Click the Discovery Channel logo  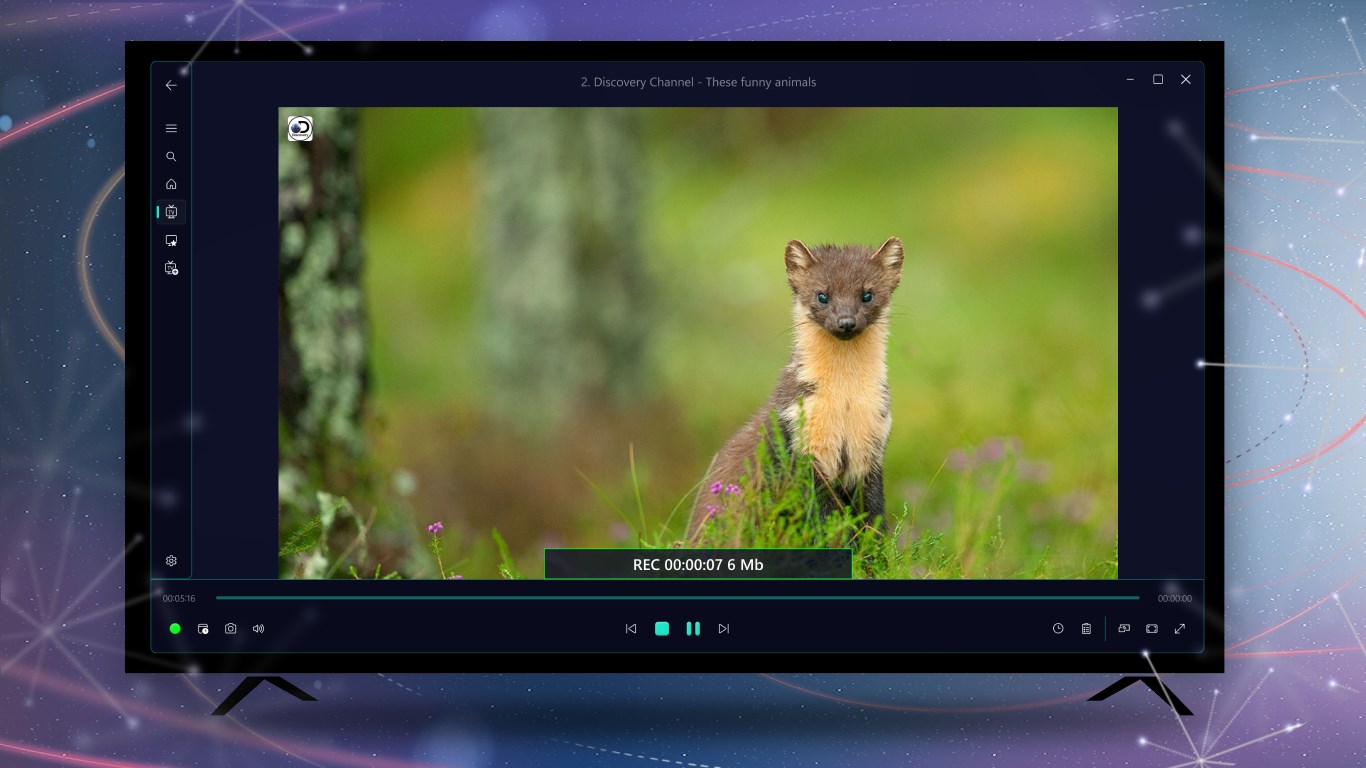(300, 129)
